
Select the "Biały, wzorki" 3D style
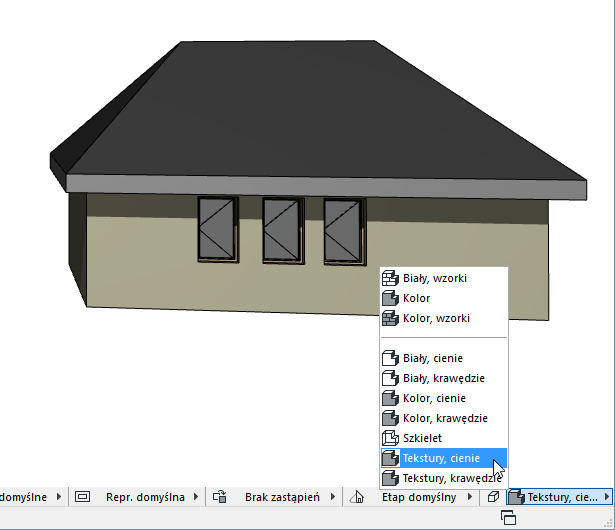[444, 278]
